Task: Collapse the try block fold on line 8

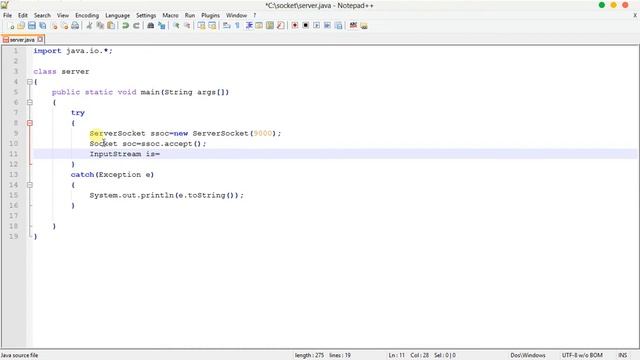Action: (30, 123)
